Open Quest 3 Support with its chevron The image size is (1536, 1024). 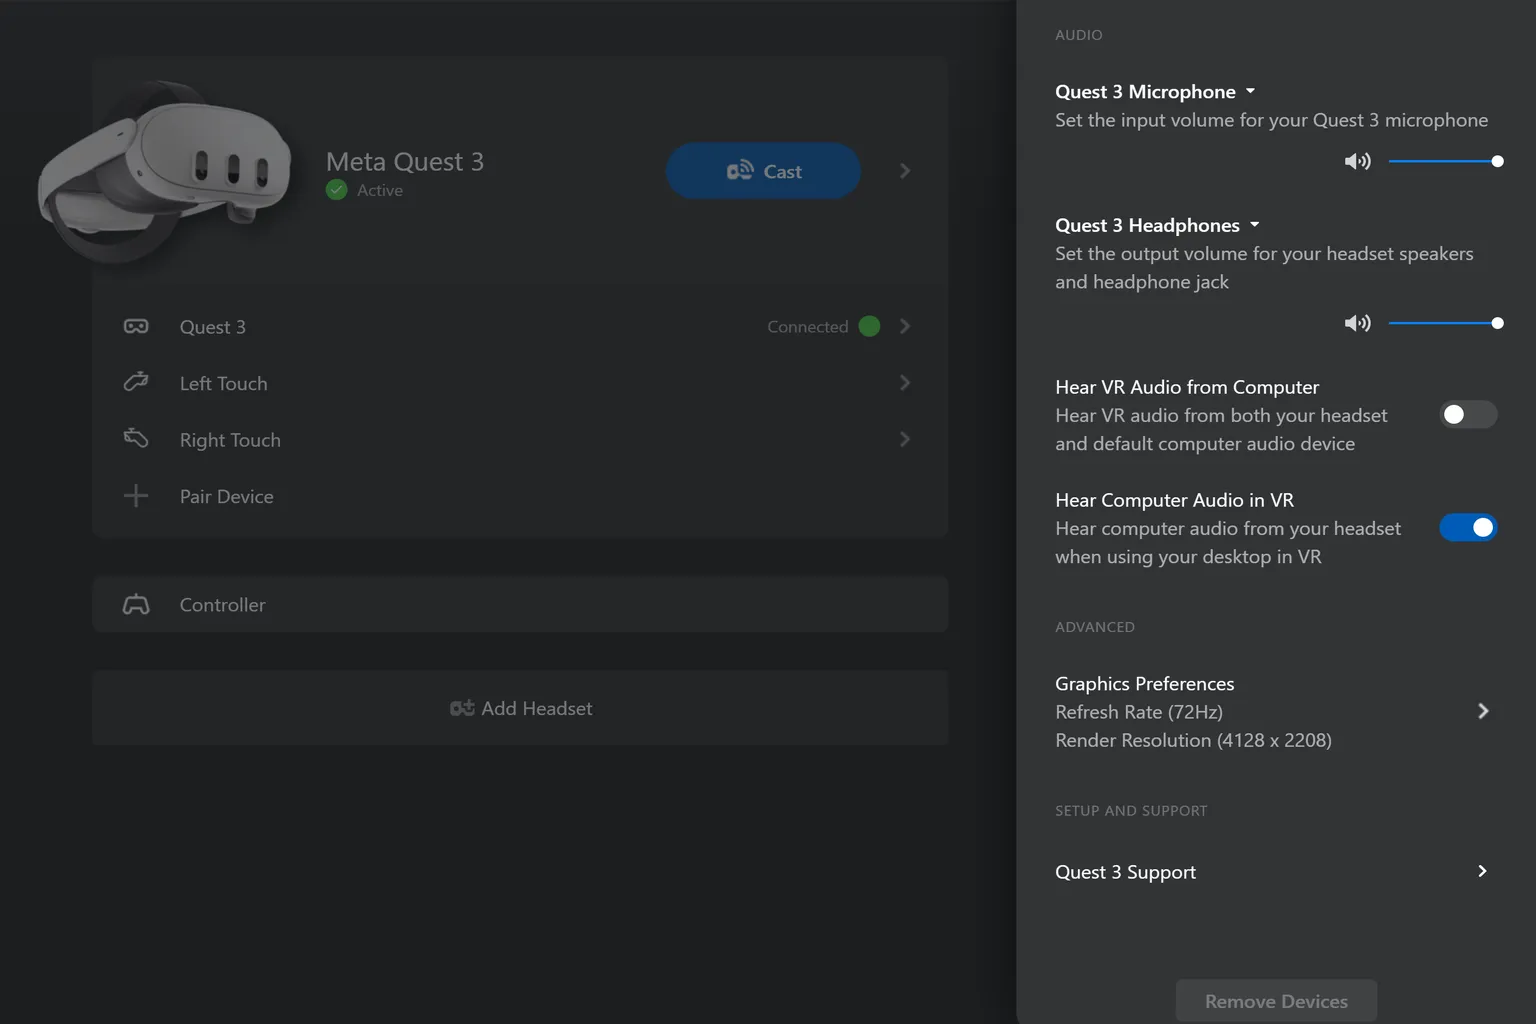click(x=1483, y=871)
